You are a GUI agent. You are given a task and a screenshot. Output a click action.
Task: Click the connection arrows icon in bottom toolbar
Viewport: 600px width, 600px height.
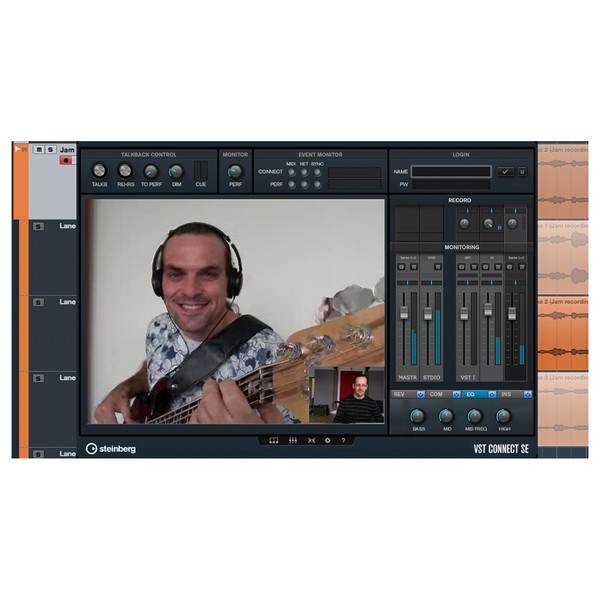tap(311, 440)
